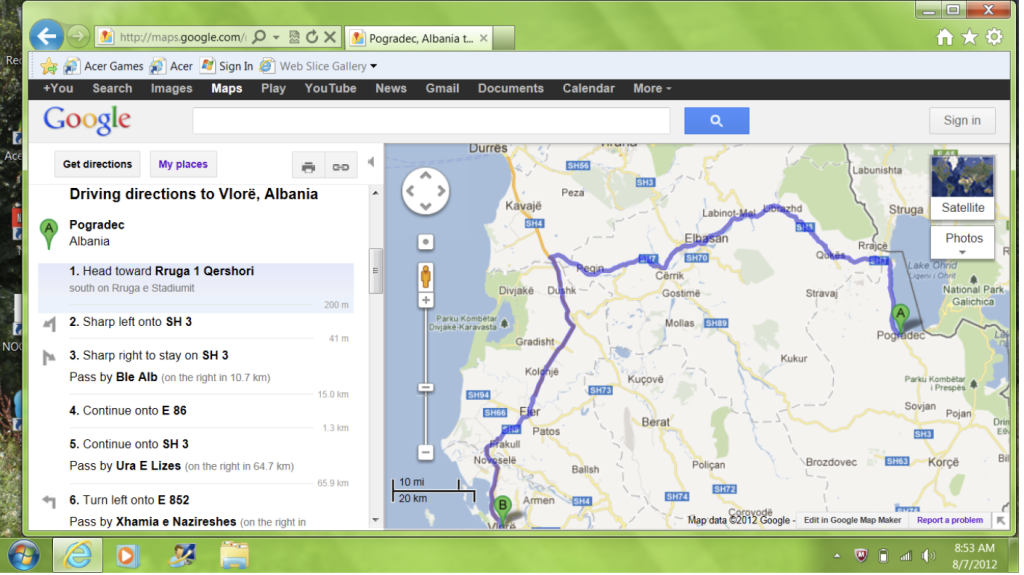Image resolution: width=1024 pixels, height=575 pixels.
Task: Click Edit in Google Map Maker link
Action: tap(853, 521)
